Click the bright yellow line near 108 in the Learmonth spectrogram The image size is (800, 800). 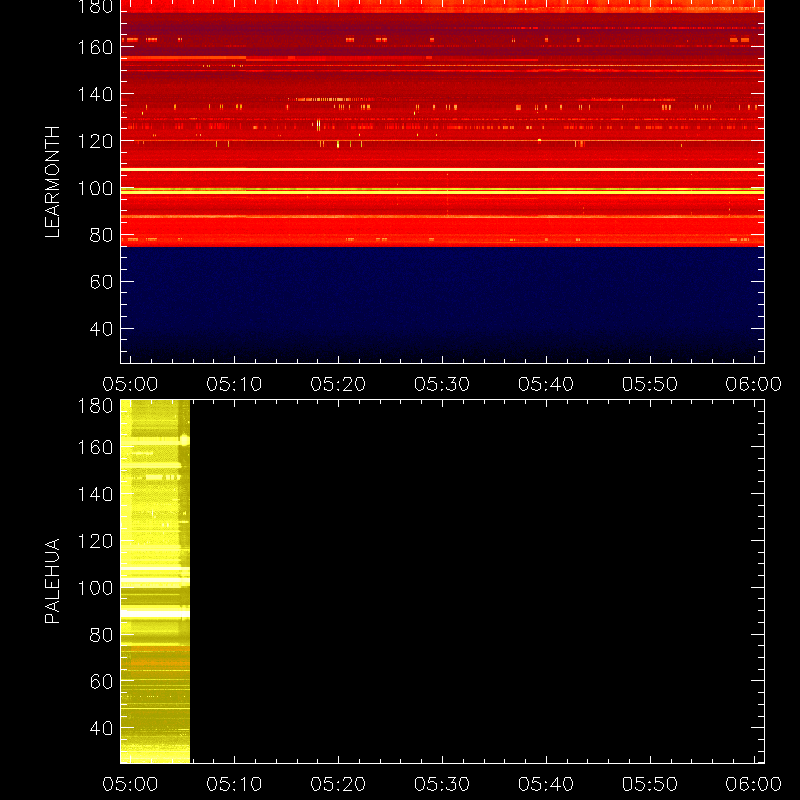click(x=442, y=169)
